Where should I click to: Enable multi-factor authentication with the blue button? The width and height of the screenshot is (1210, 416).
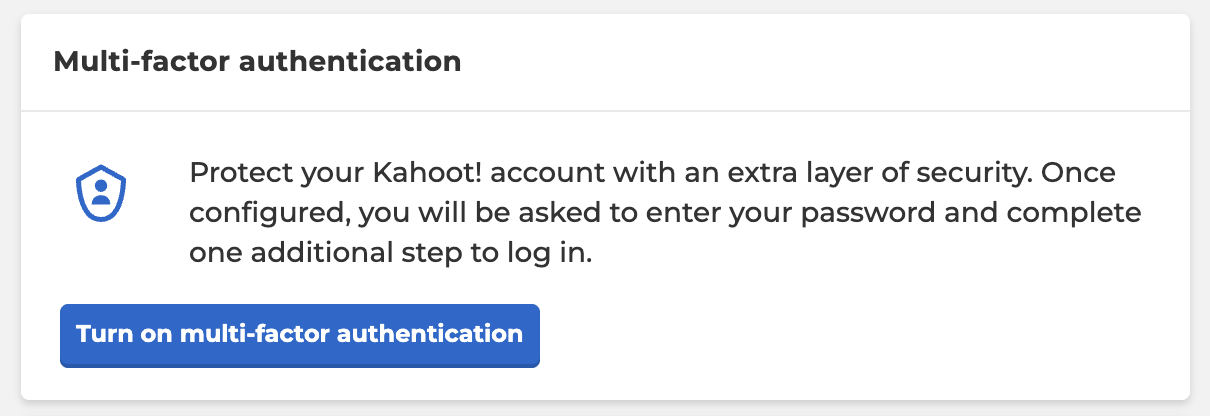pos(300,335)
